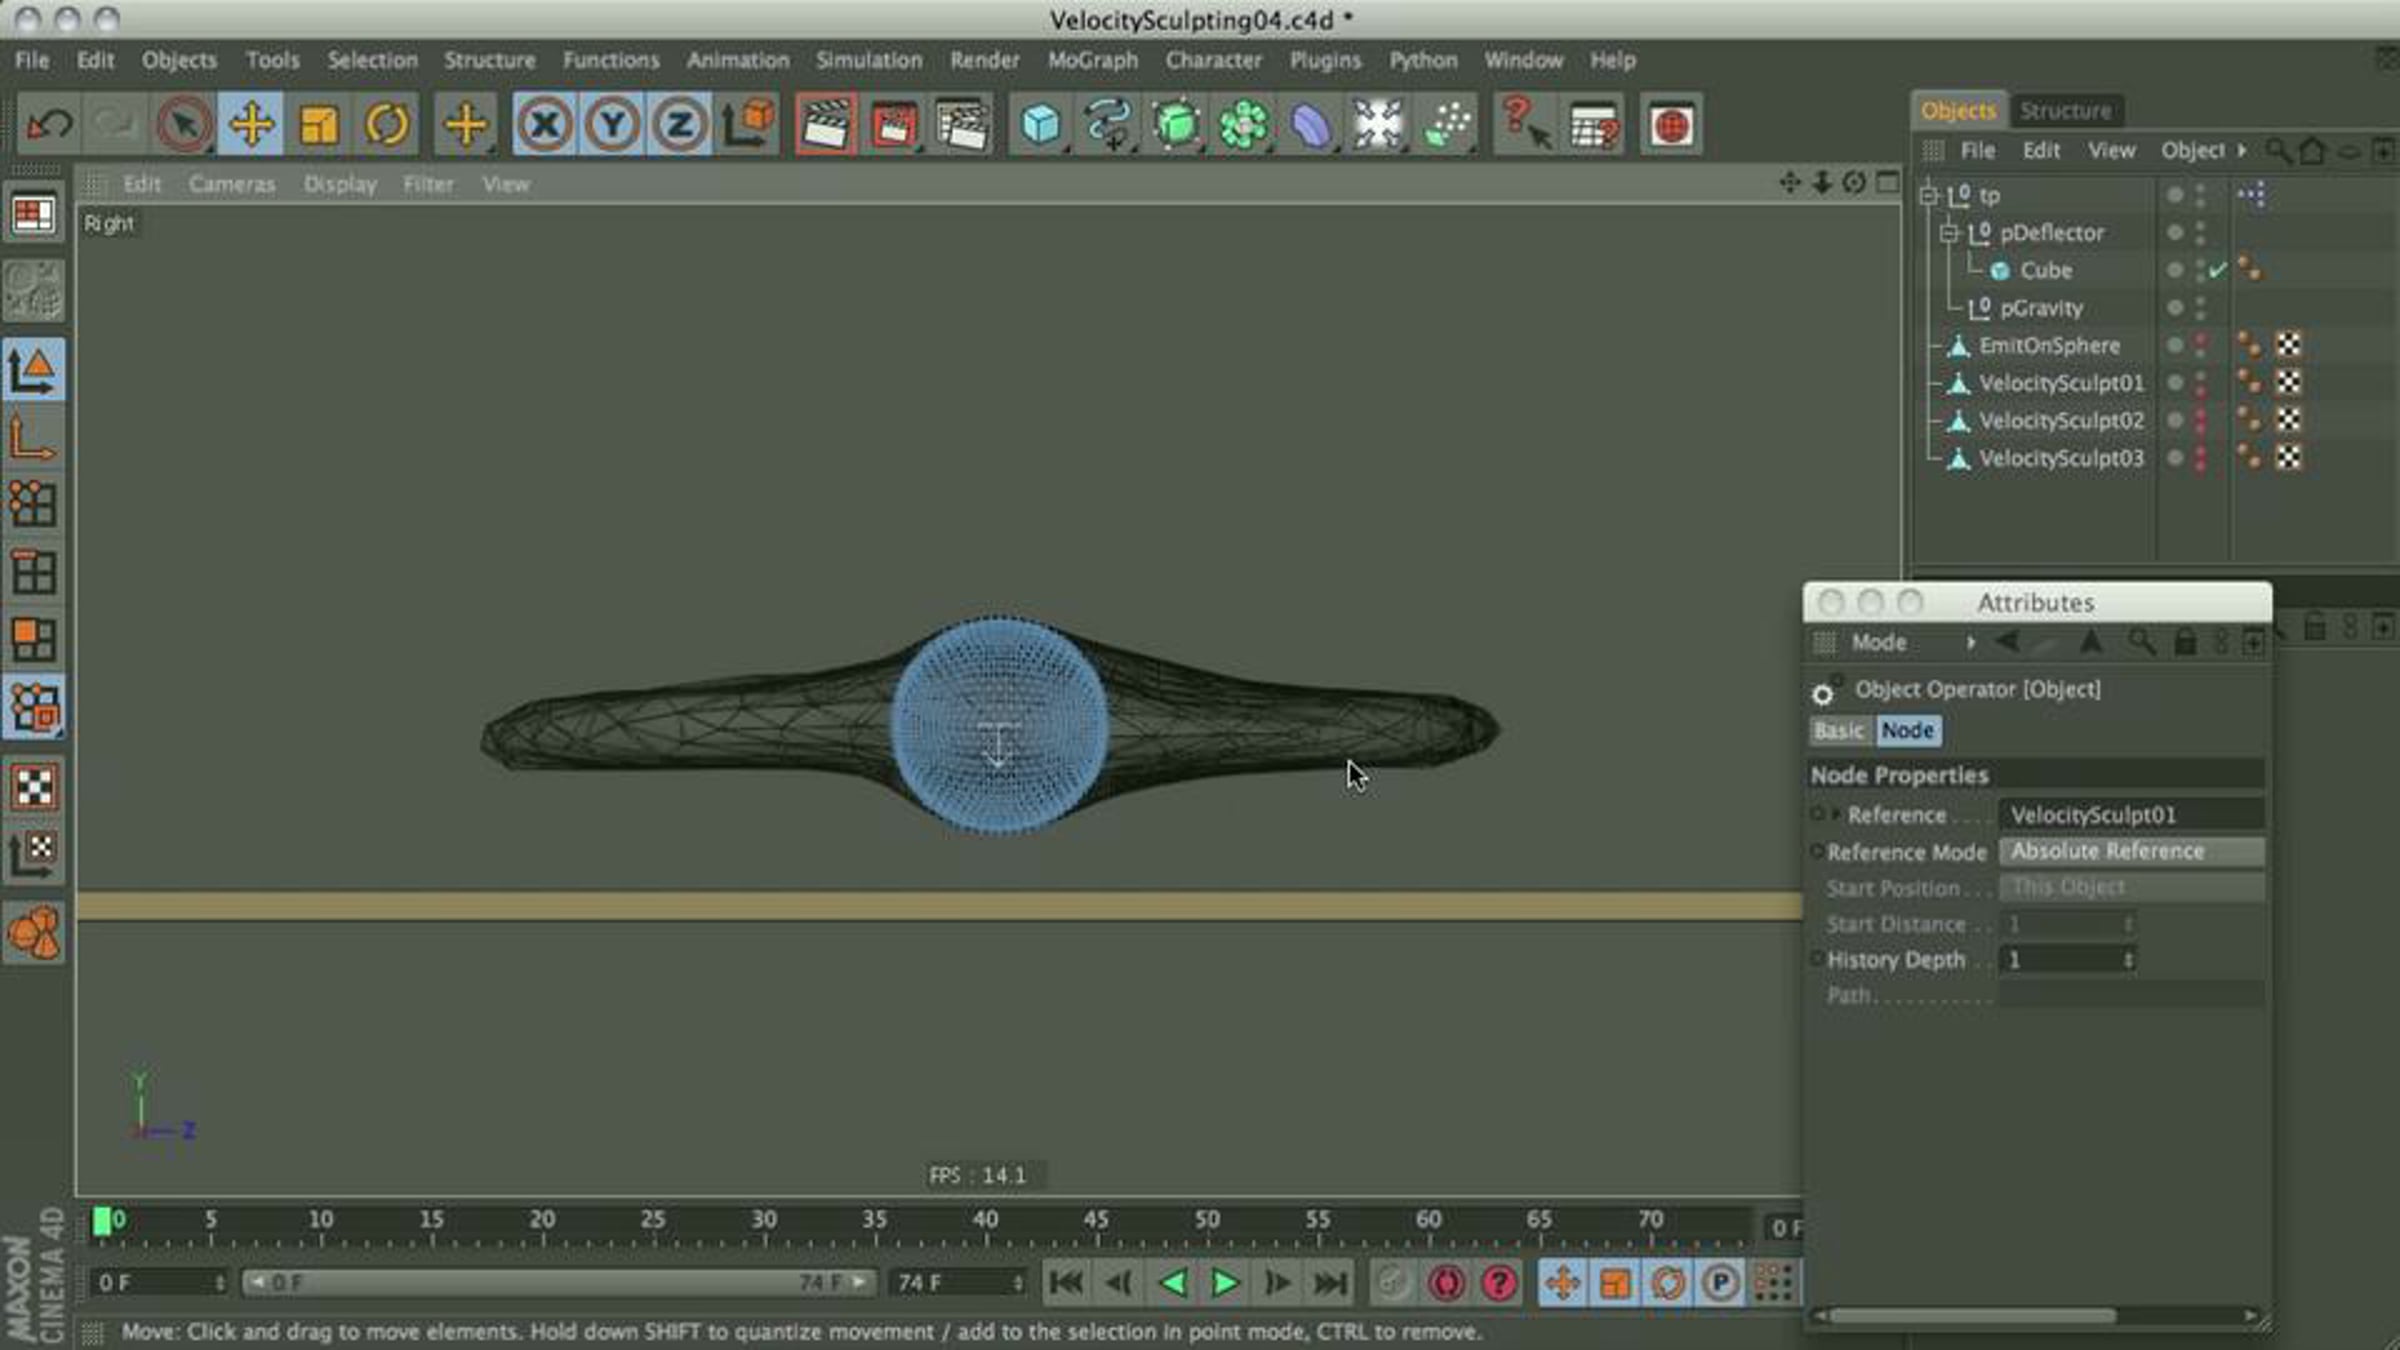
Task: Play the animation forward
Action: (1224, 1282)
